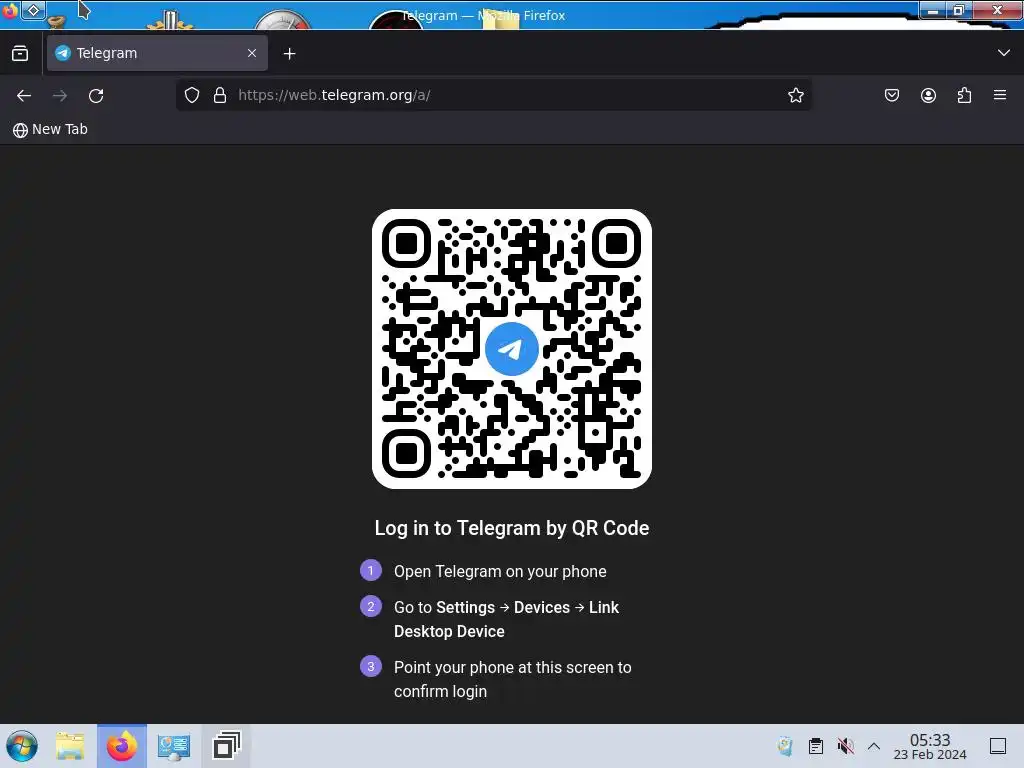This screenshot has width=1024, height=768.
Task: Open the extensions puzzle icon
Action: (x=964, y=95)
